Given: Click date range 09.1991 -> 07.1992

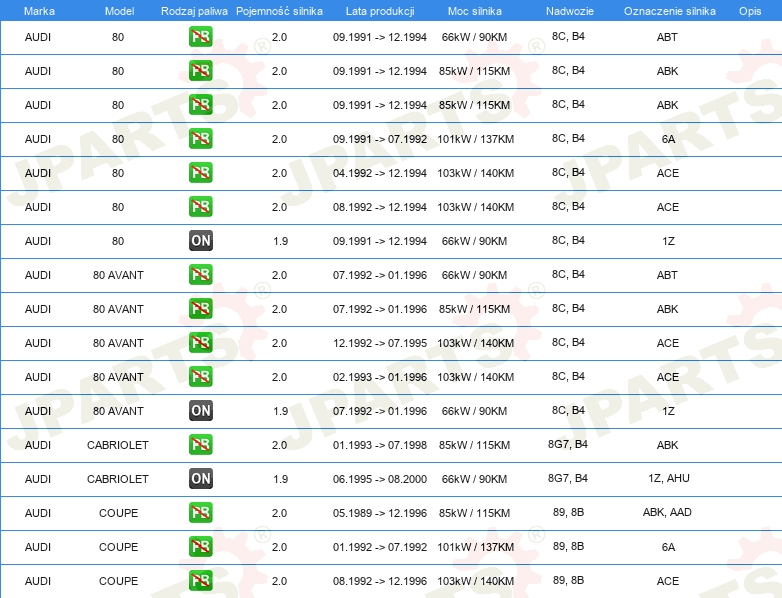Looking at the screenshot, I should (380, 139).
